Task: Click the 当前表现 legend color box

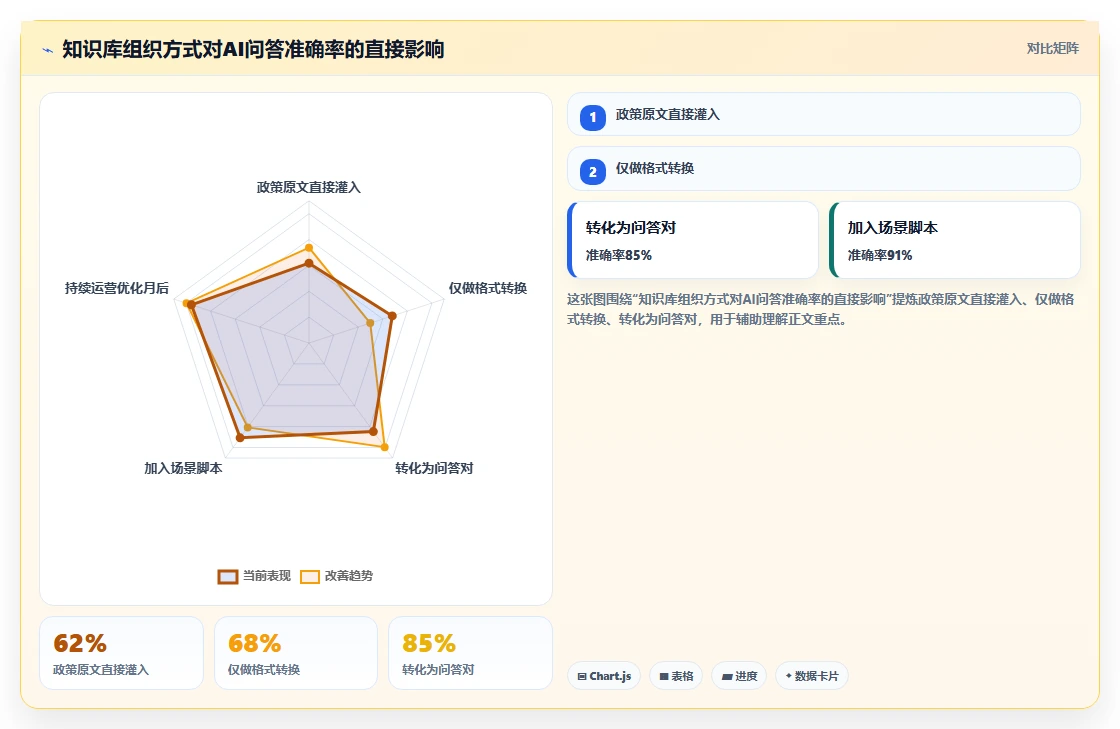Action: tap(228, 577)
